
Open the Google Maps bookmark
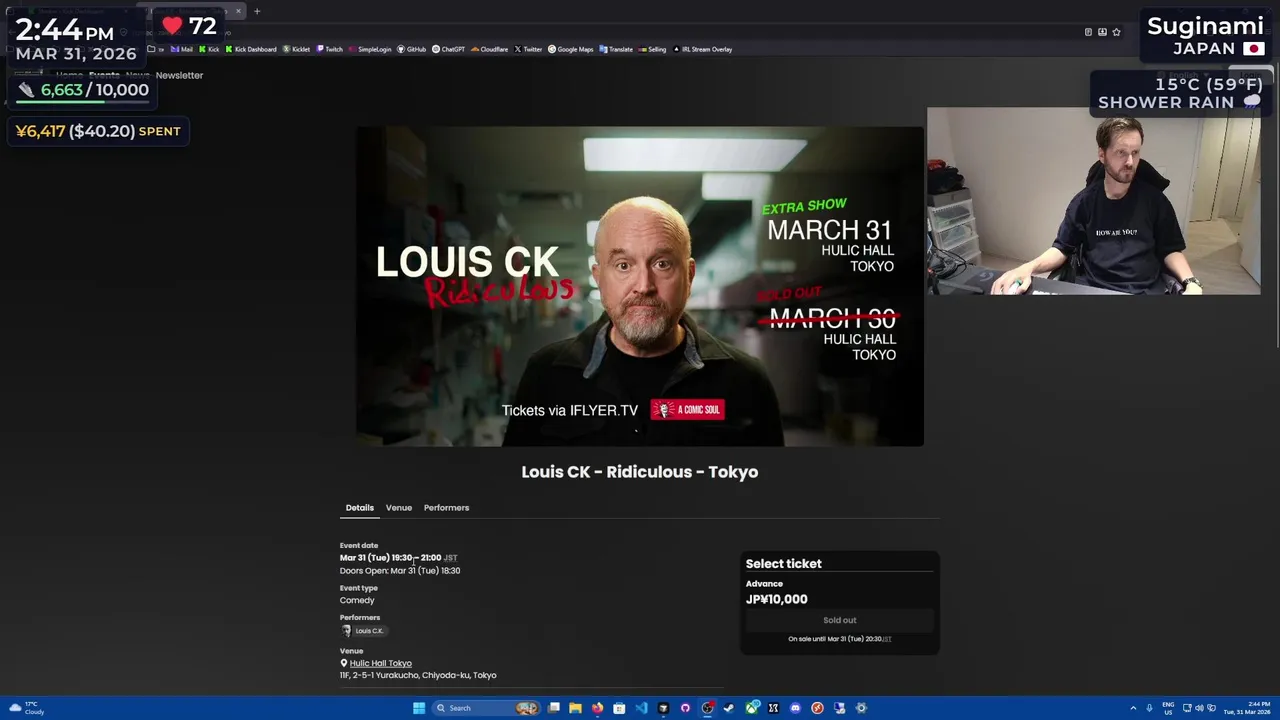(x=571, y=49)
